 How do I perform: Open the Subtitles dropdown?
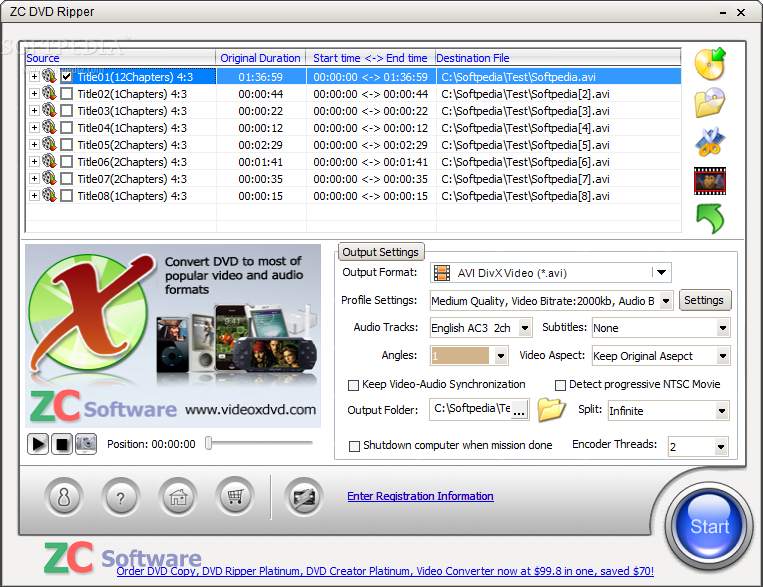click(723, 328)
